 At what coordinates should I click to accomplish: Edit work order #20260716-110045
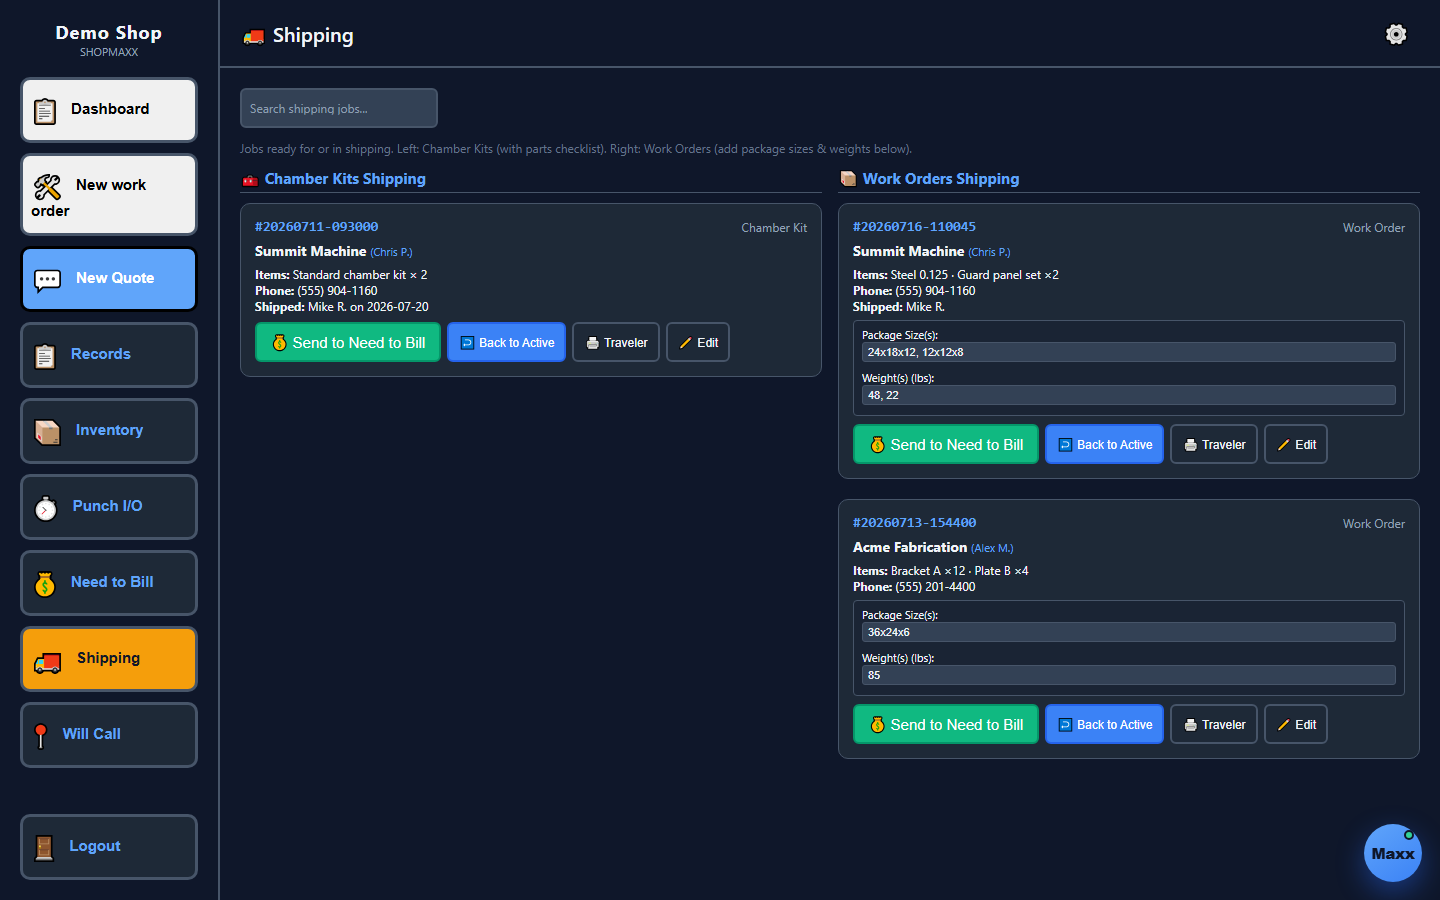(1296, 444)
